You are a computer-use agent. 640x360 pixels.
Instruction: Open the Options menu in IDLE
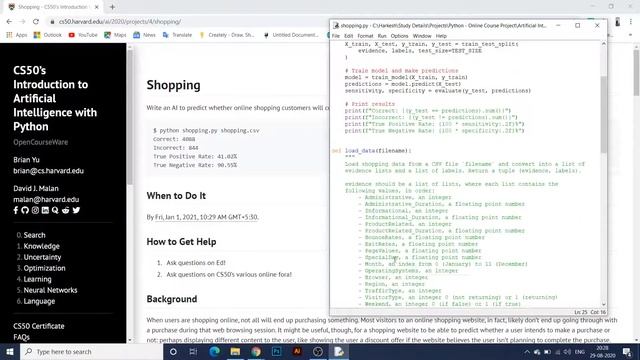399,36
